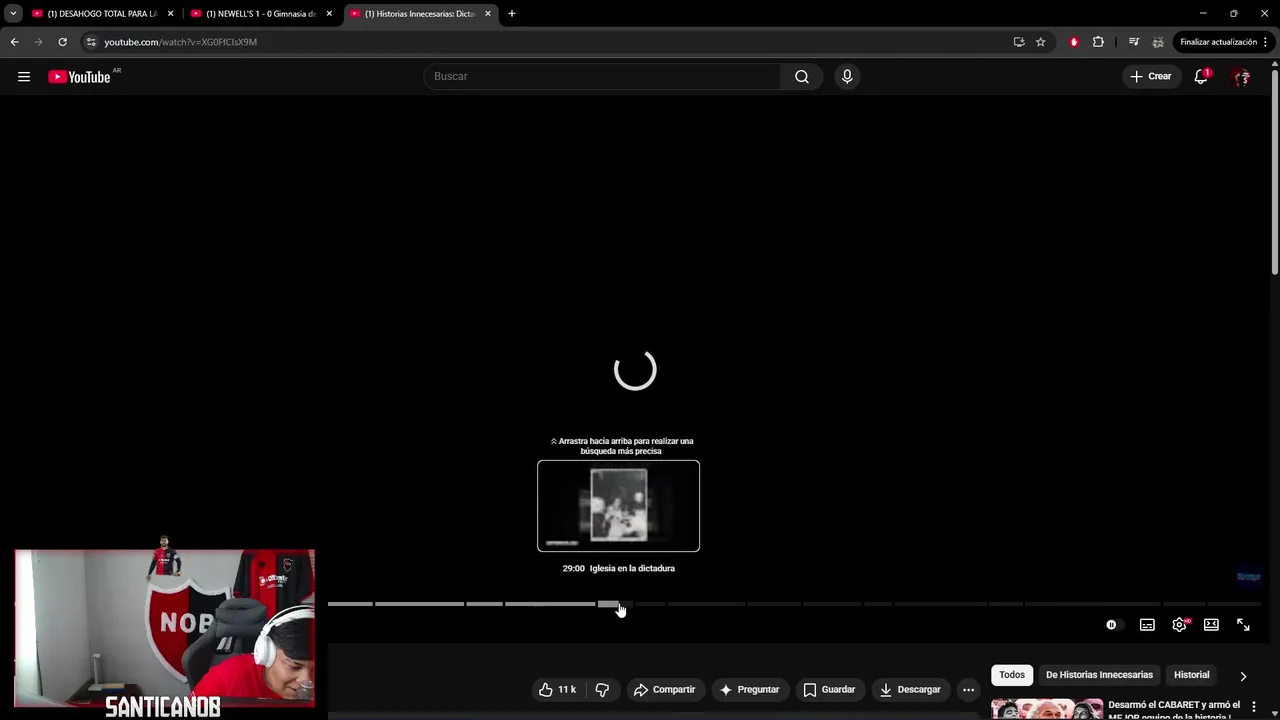Open the notifications bell
The width and height of the screenshot is (1280, 720).
coord(1201,77)
